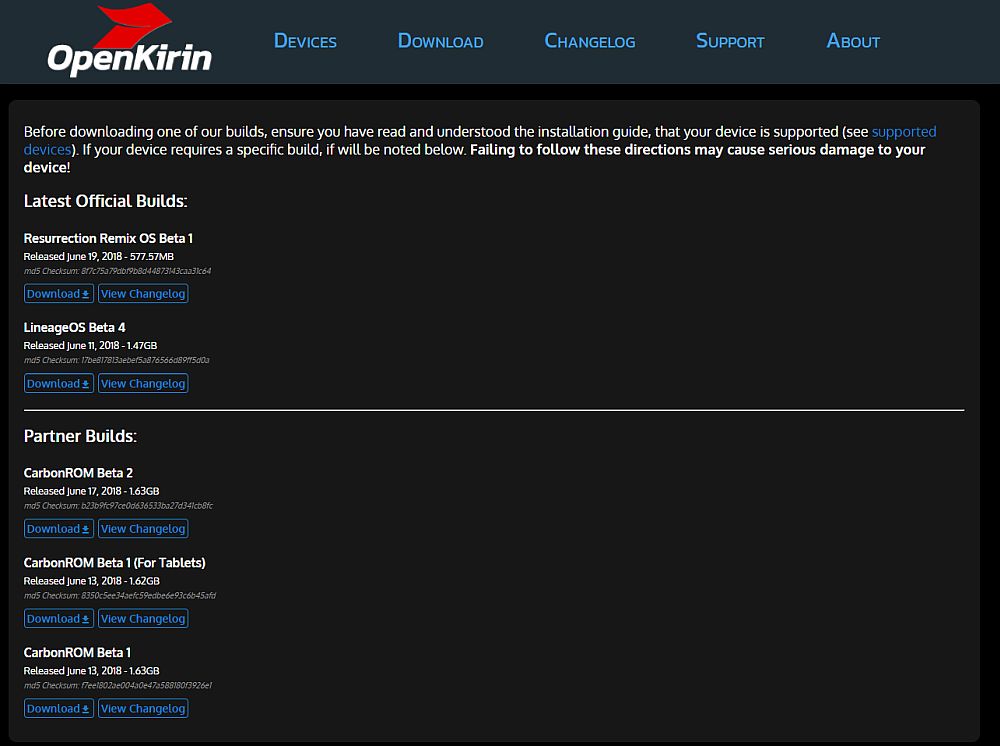
Task: Follow the supported devices link
Action: pos(904,132)
